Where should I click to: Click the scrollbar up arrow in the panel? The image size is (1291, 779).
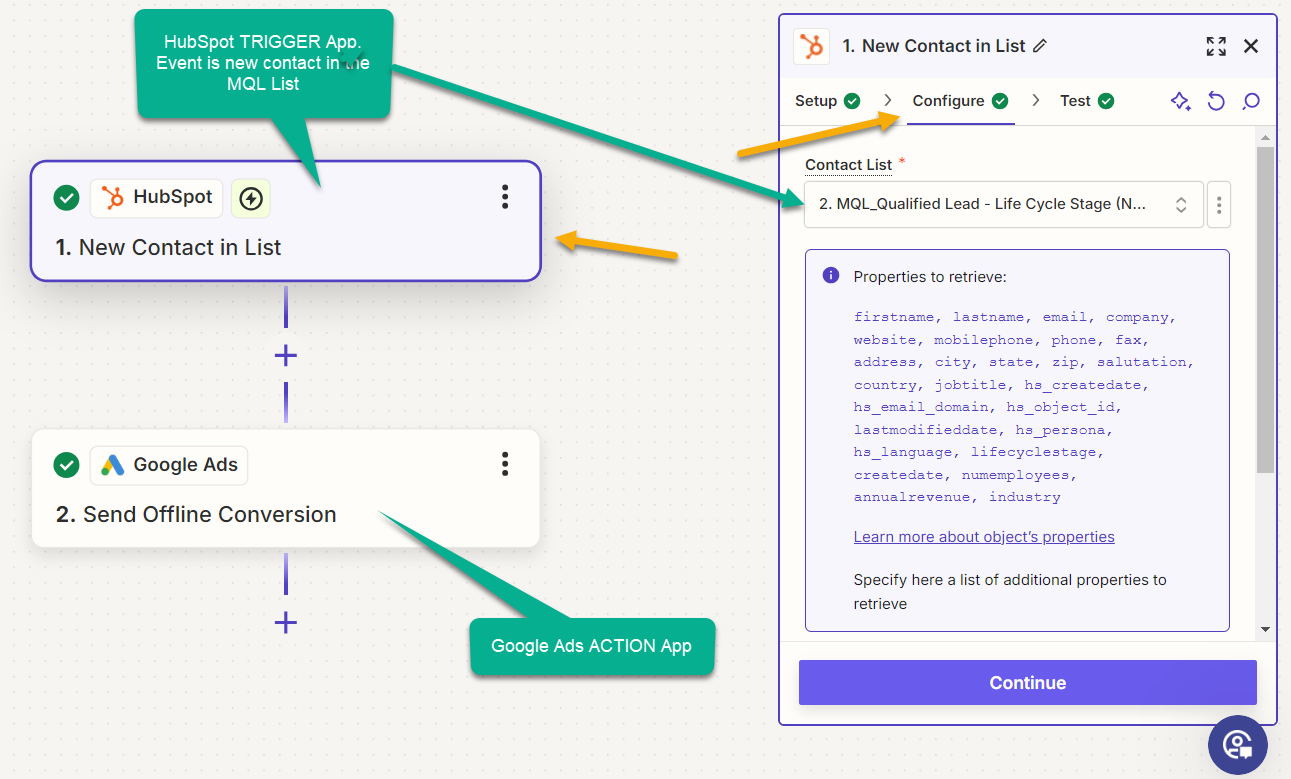pos(1265,136)
